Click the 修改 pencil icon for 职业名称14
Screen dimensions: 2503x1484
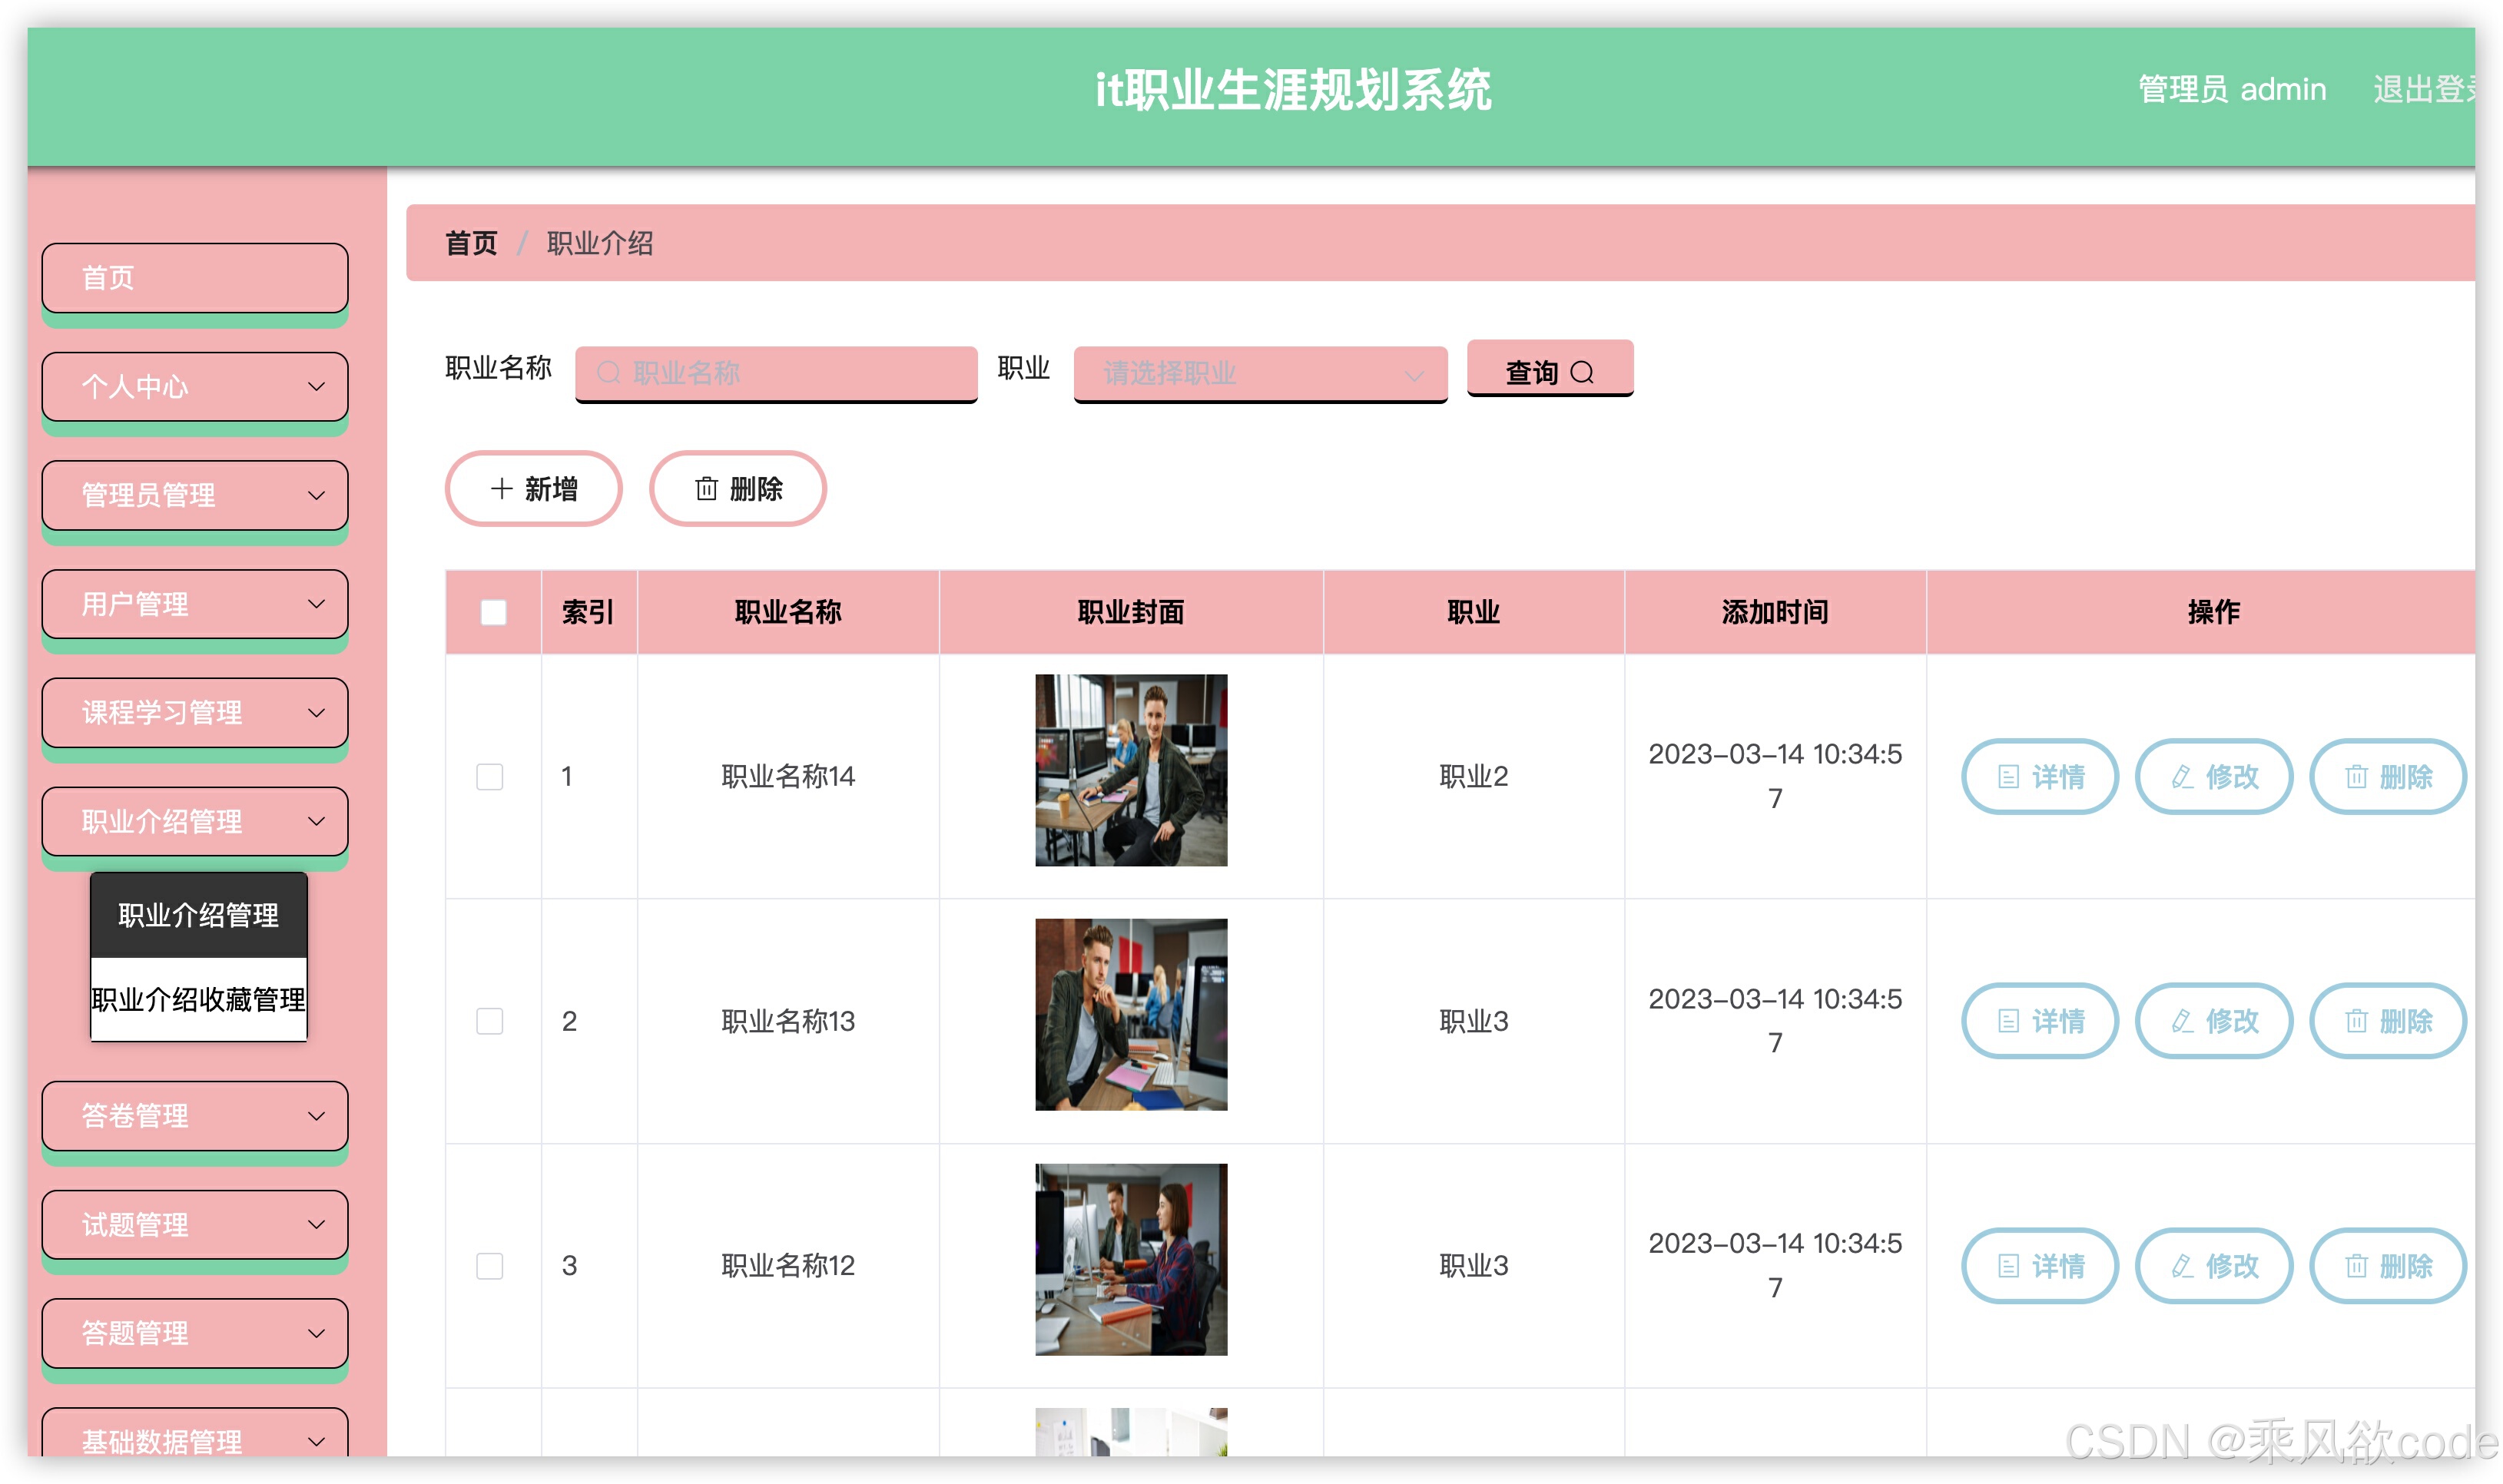click(x=2181, y=776)
